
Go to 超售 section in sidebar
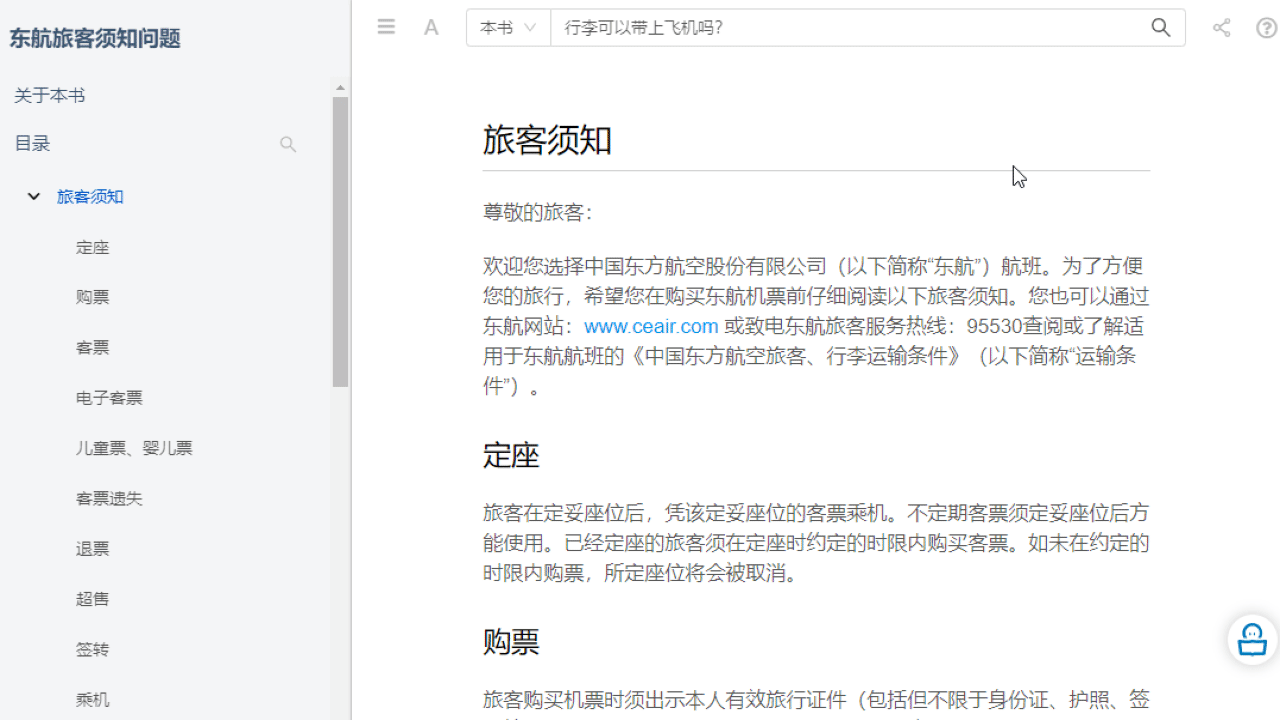pos(92,599)
